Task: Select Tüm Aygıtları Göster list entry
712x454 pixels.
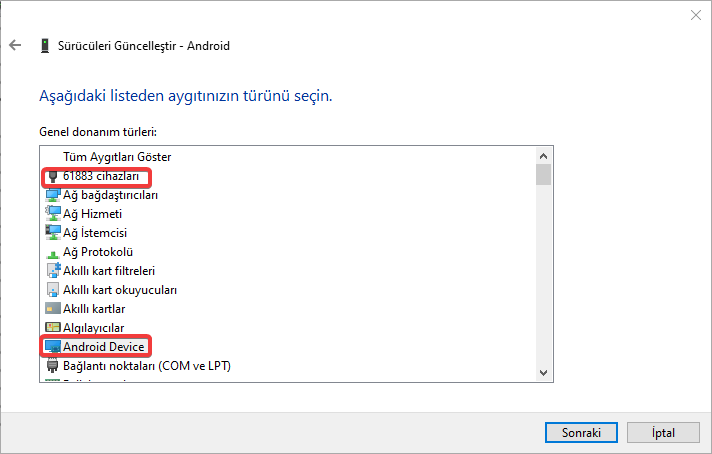Action: pos(117,157)
